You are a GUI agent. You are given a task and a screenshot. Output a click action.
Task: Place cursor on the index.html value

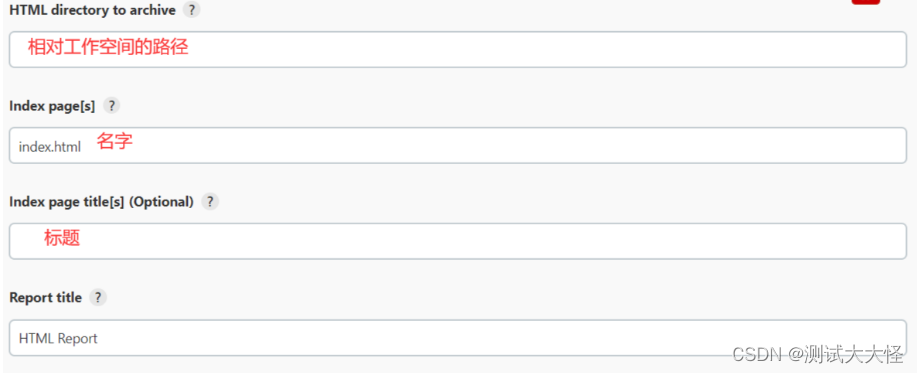pyautogui.click(x=50, y=147)
